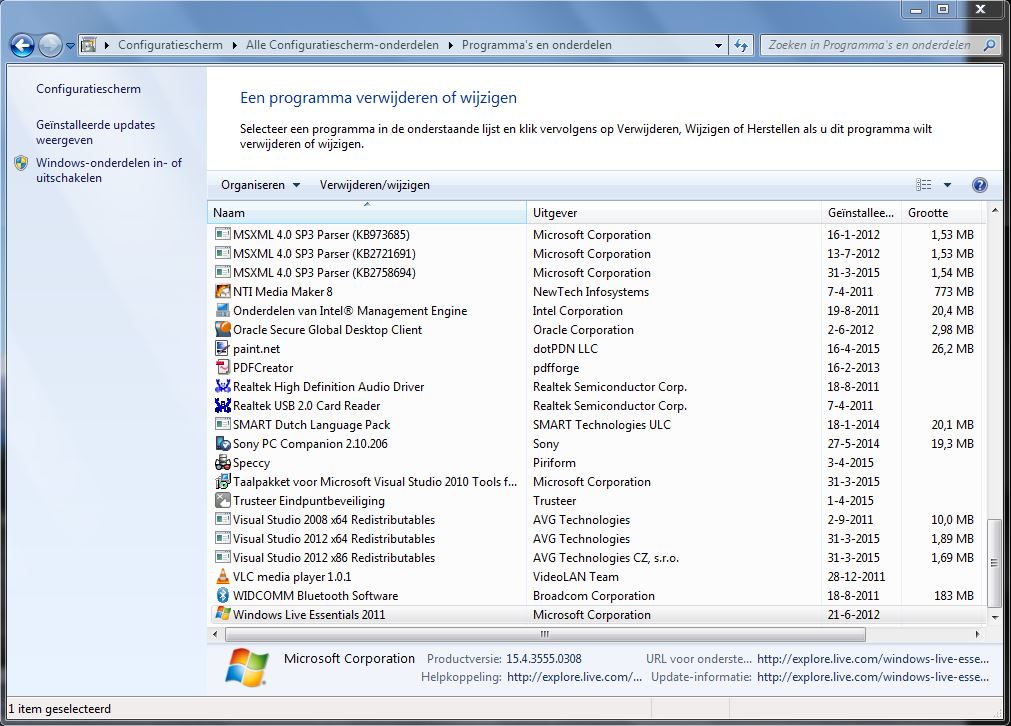1011x726 pixels.
Task: Click in the Zoeken in Programma's search field
Action: [869, 45]
